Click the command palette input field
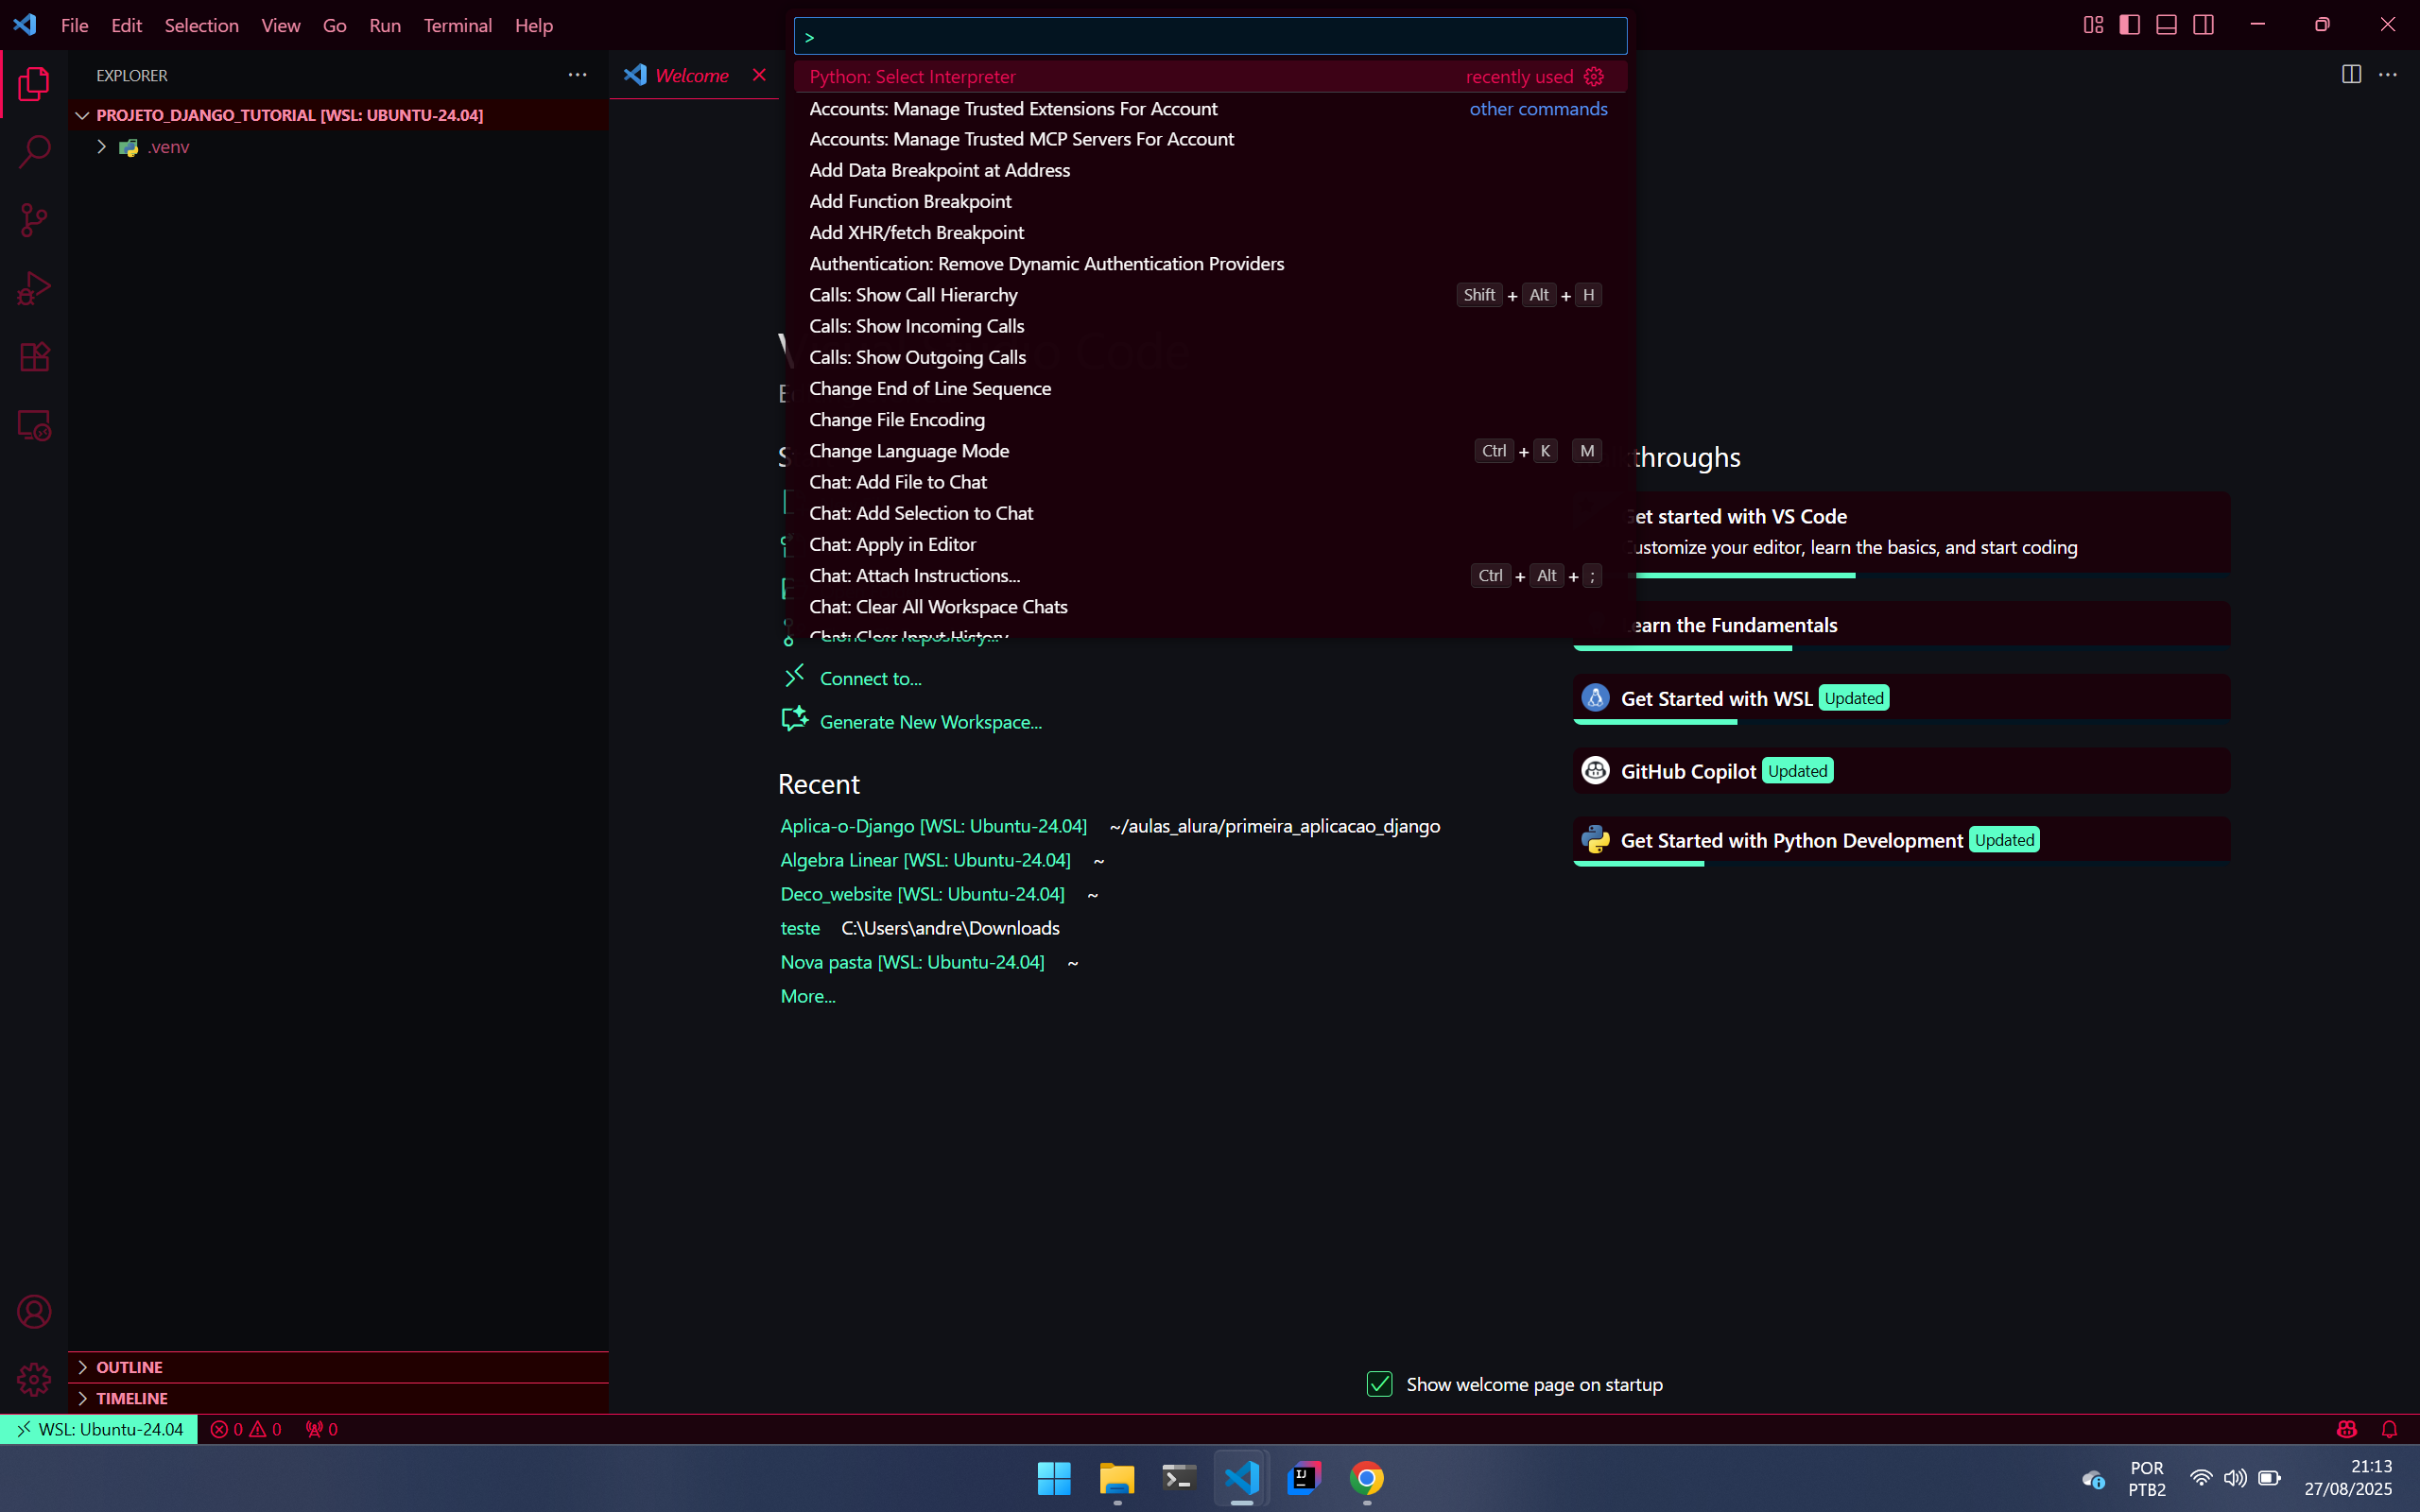2420x1512 pixels. pyautogui.click(x=1210, y=37)
